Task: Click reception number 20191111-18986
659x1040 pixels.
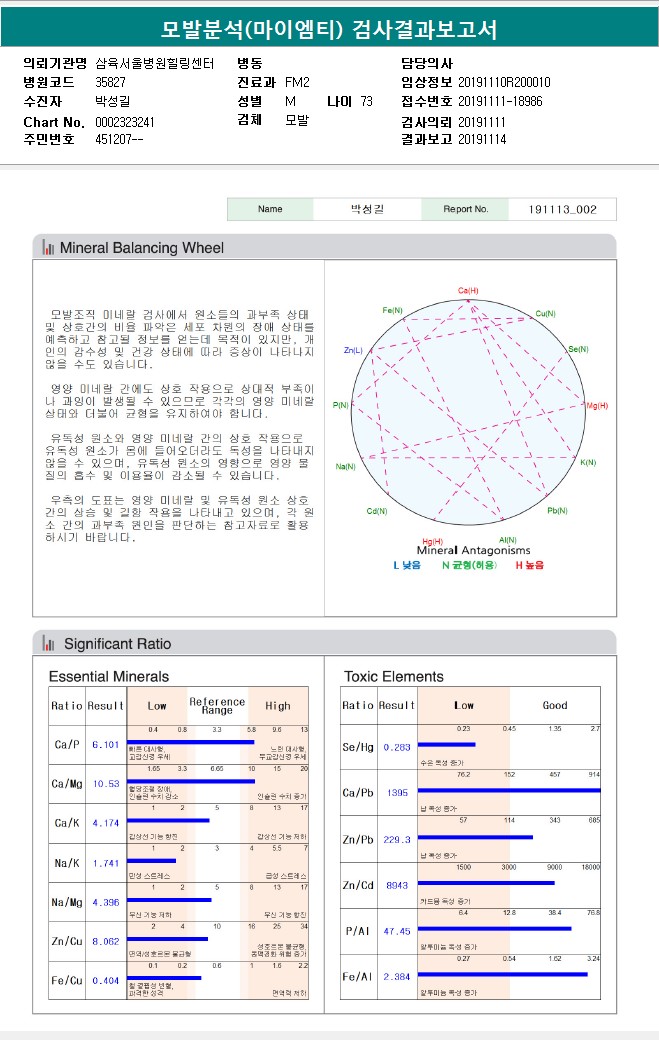Action: (500, 101)
